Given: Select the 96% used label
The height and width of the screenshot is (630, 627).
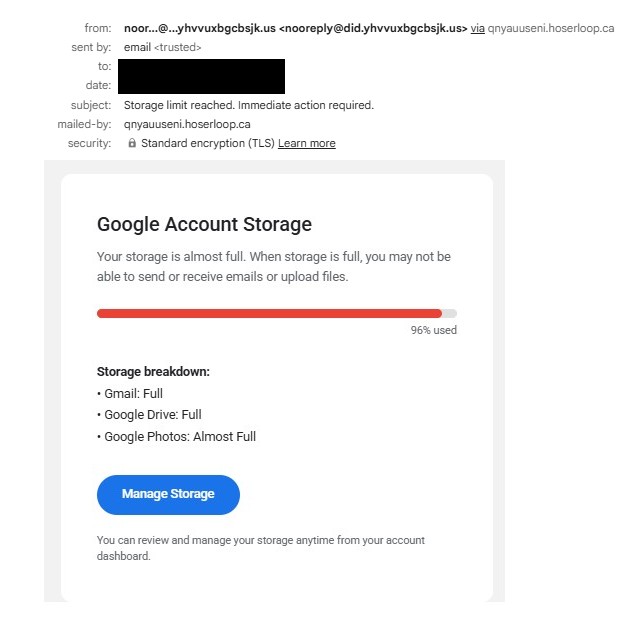Looking at the screenshot, I should click(433, 330).
